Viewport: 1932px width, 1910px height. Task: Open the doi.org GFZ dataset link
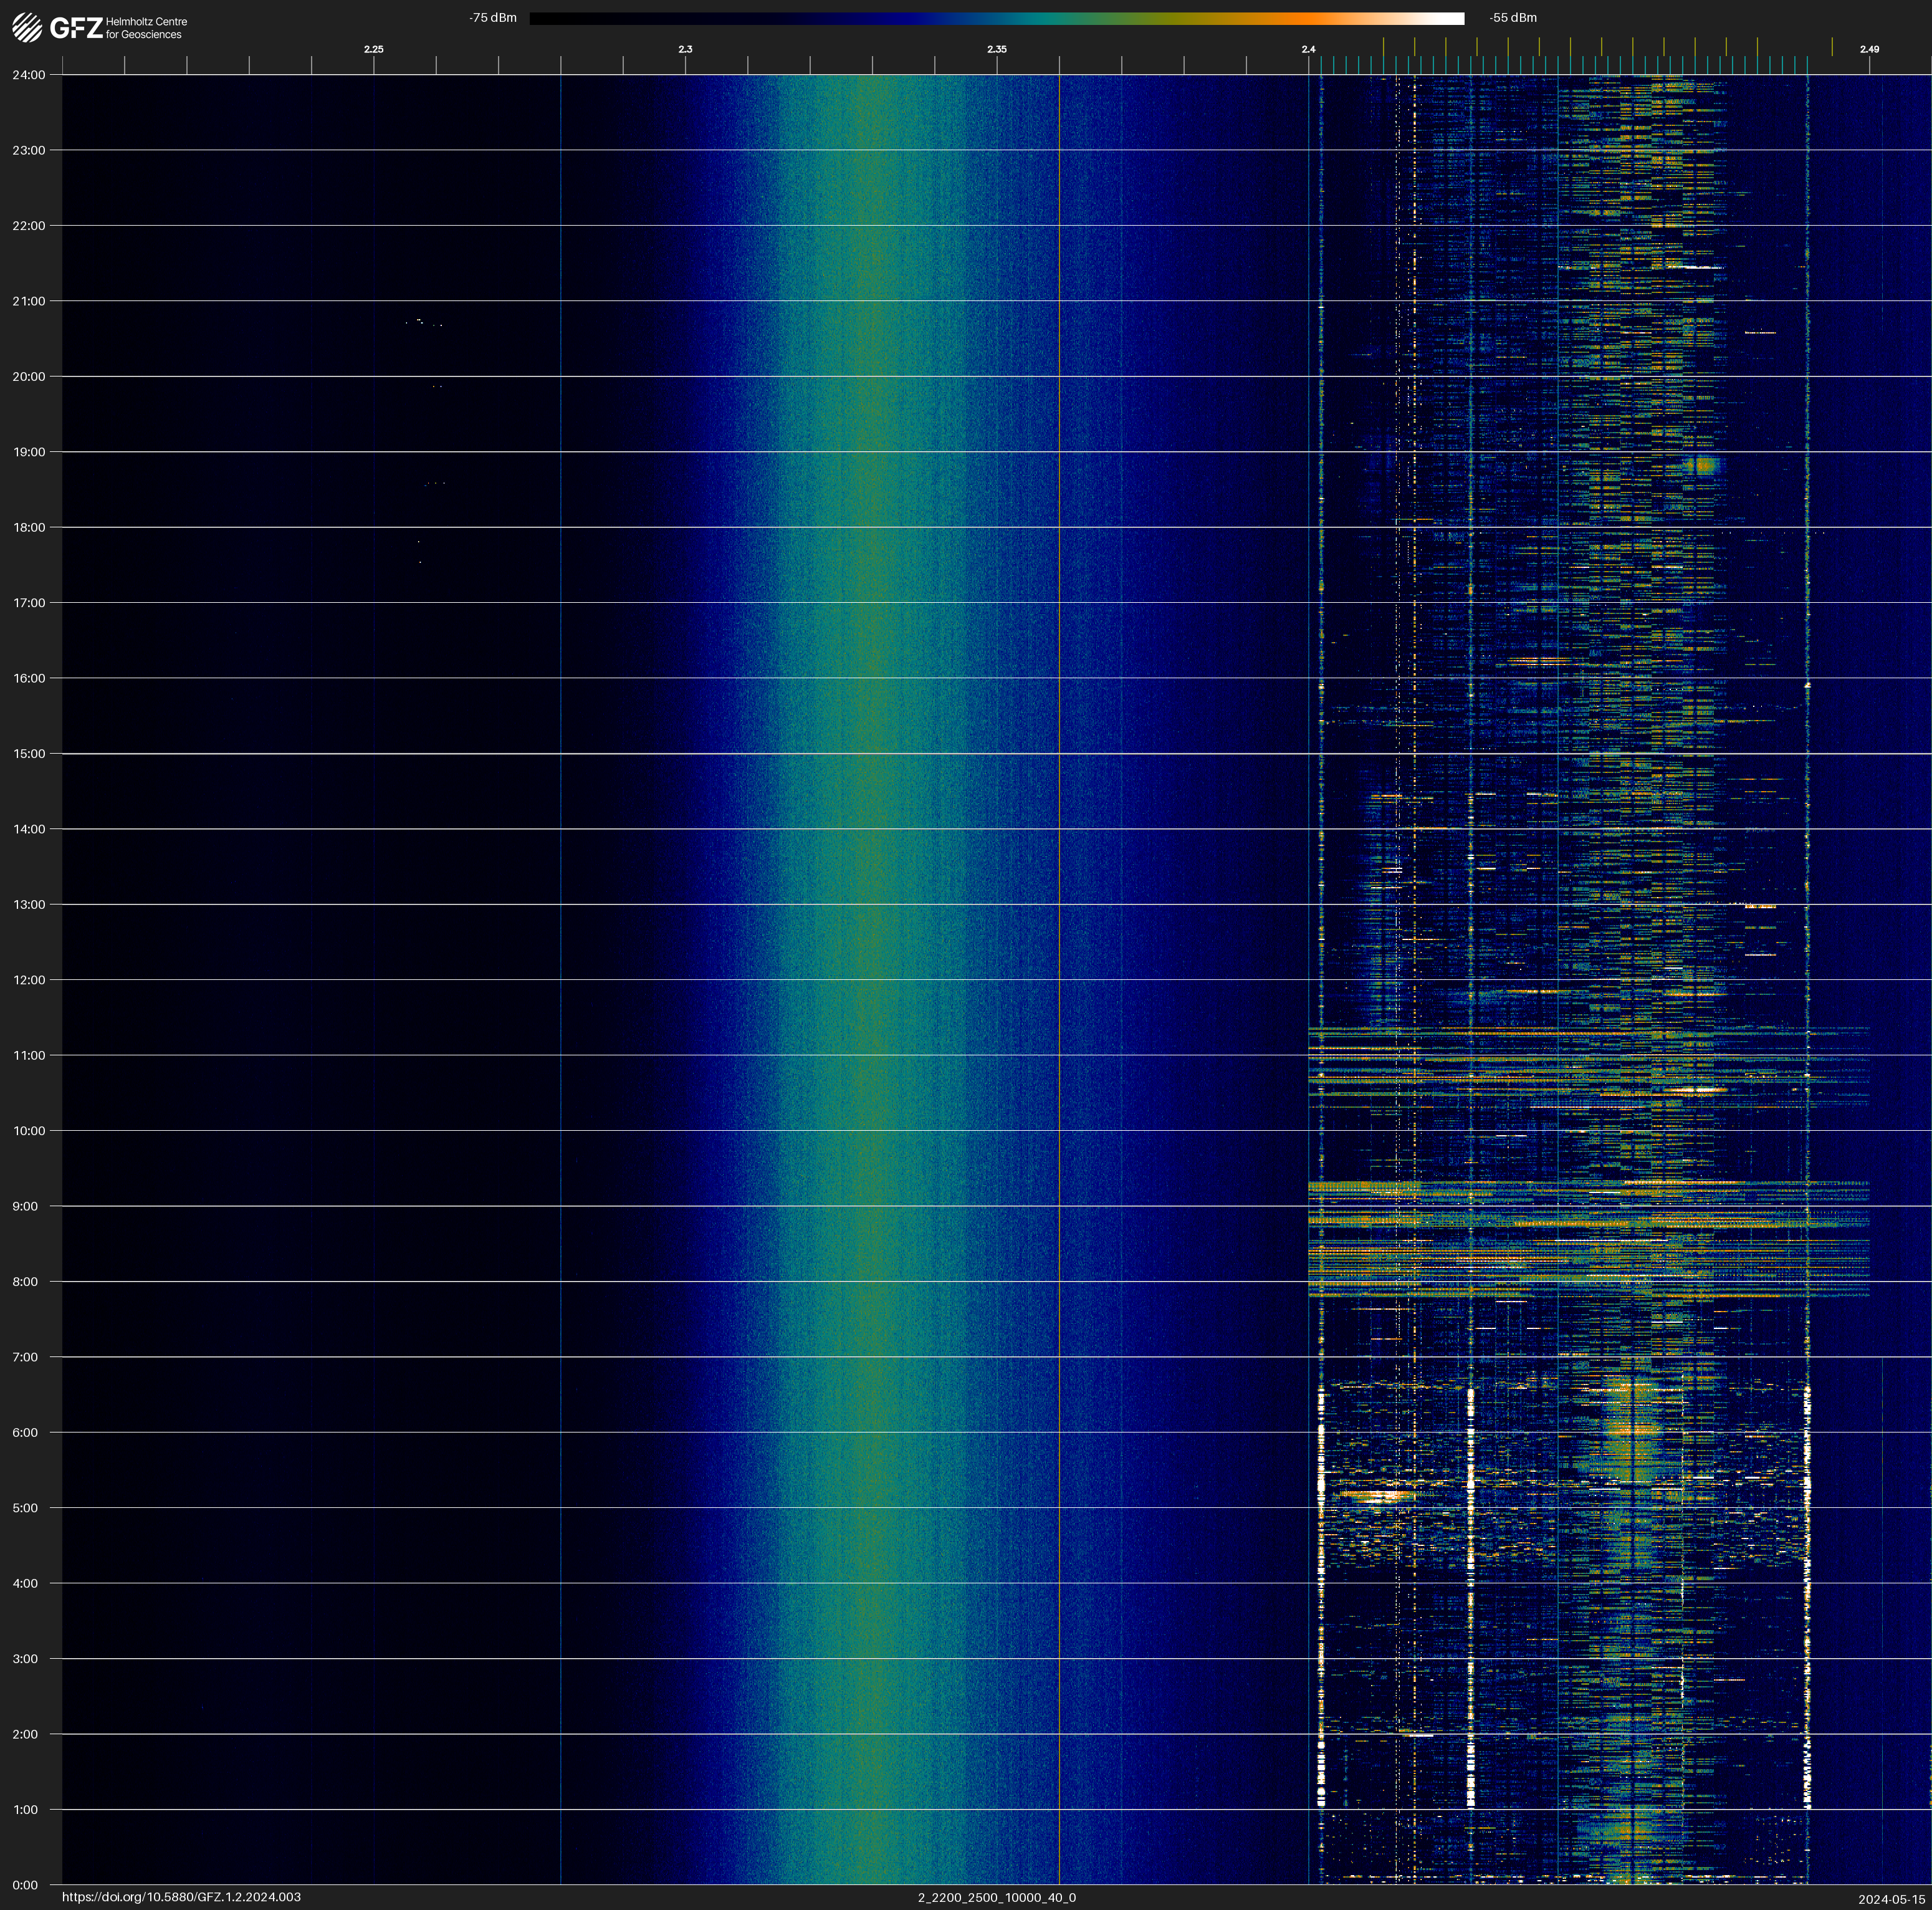pyautogui.click(x=181, y=1897)
